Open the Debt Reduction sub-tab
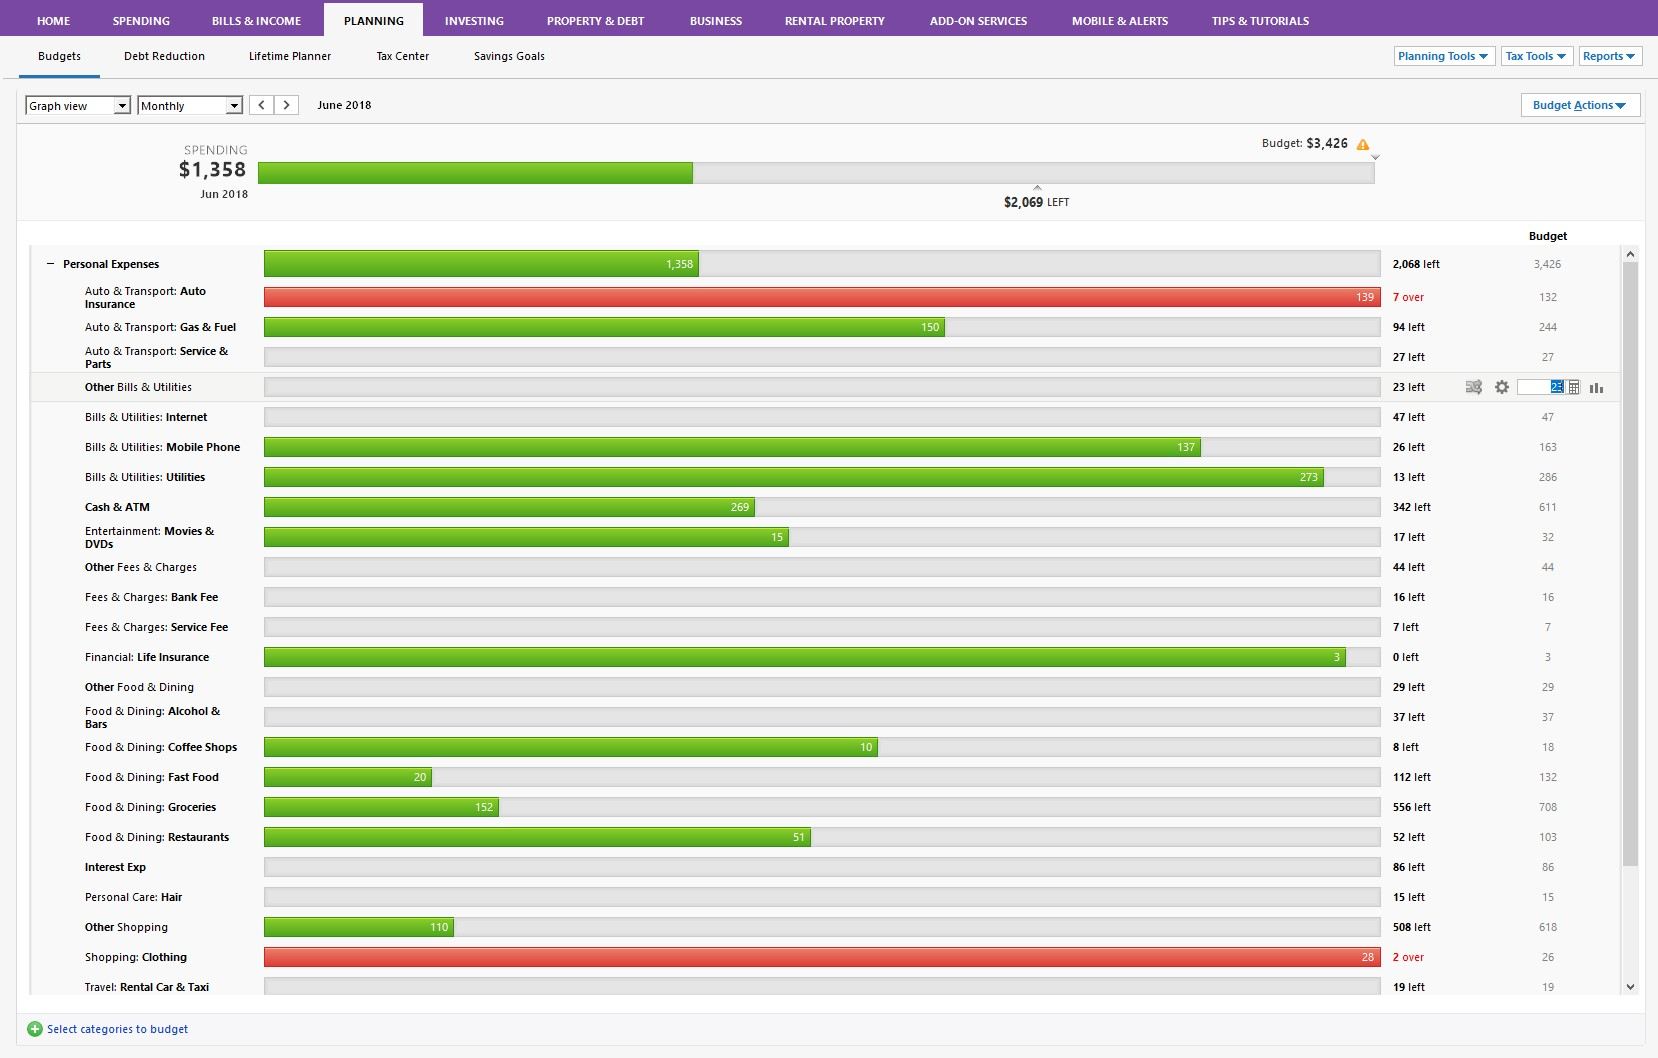 click(164, 56)
